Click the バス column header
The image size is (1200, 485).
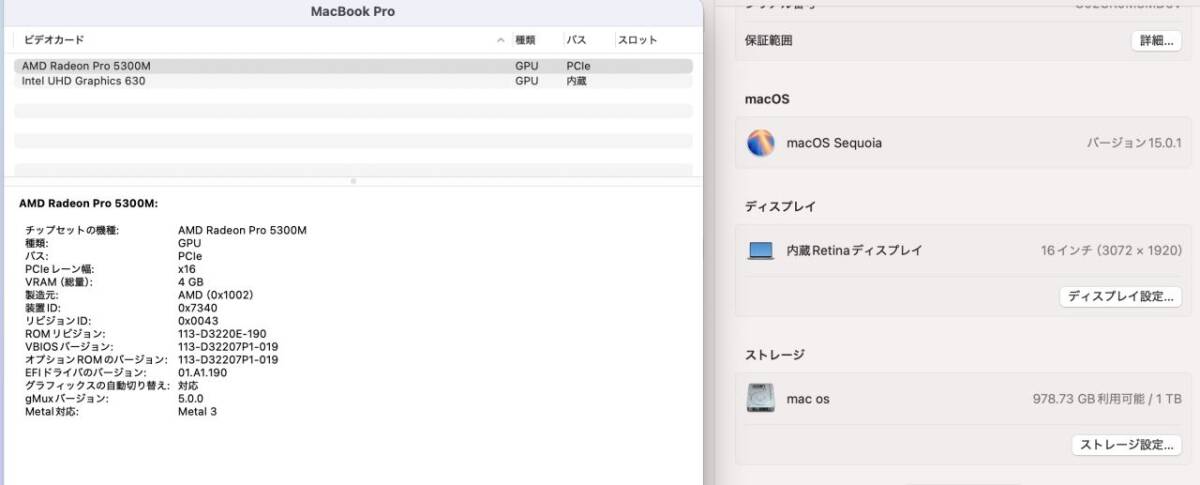(576, 40)
